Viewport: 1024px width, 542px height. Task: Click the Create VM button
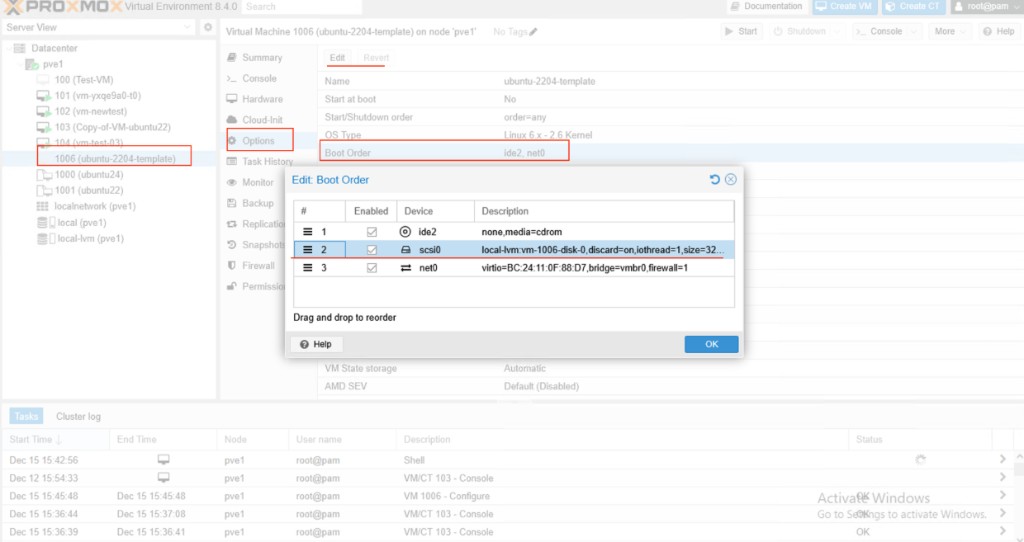tap(844, 7)
